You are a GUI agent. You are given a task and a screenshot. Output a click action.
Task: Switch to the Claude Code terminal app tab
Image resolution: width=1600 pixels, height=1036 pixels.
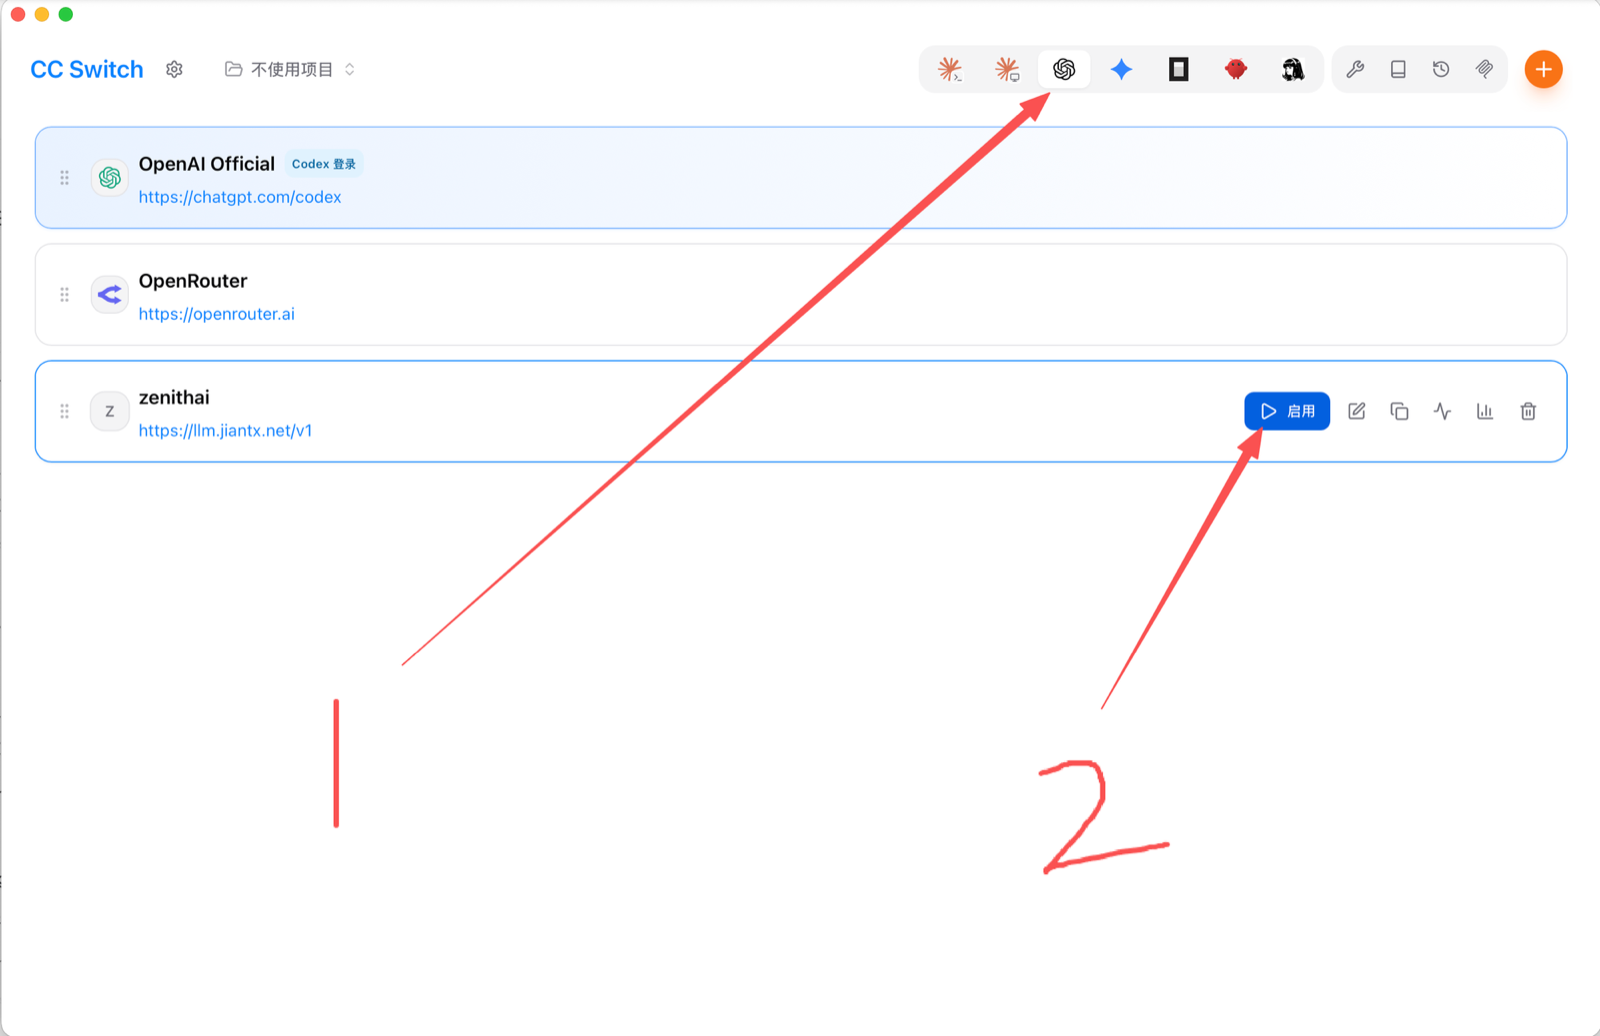point(949,69)
